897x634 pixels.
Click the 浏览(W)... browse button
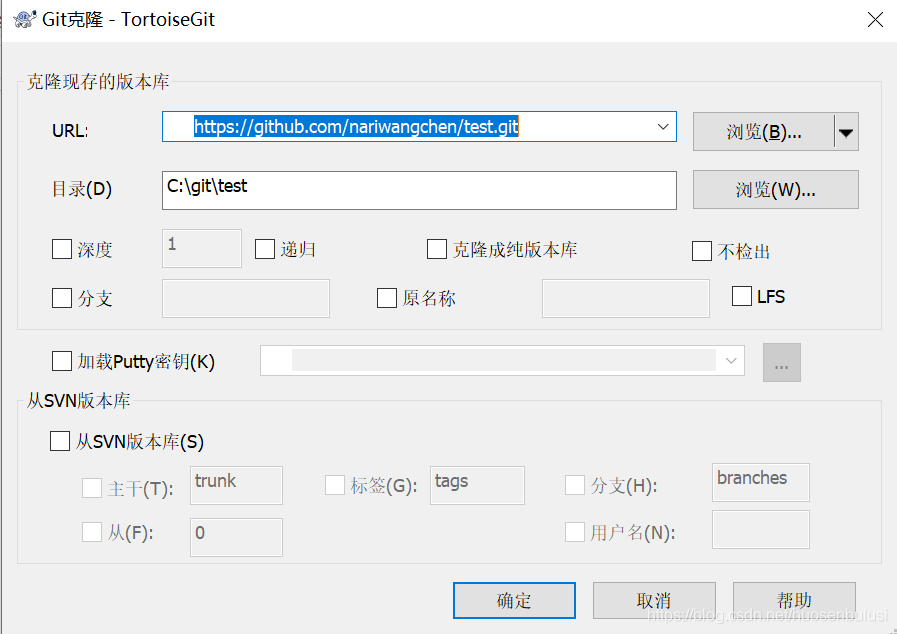775,189
